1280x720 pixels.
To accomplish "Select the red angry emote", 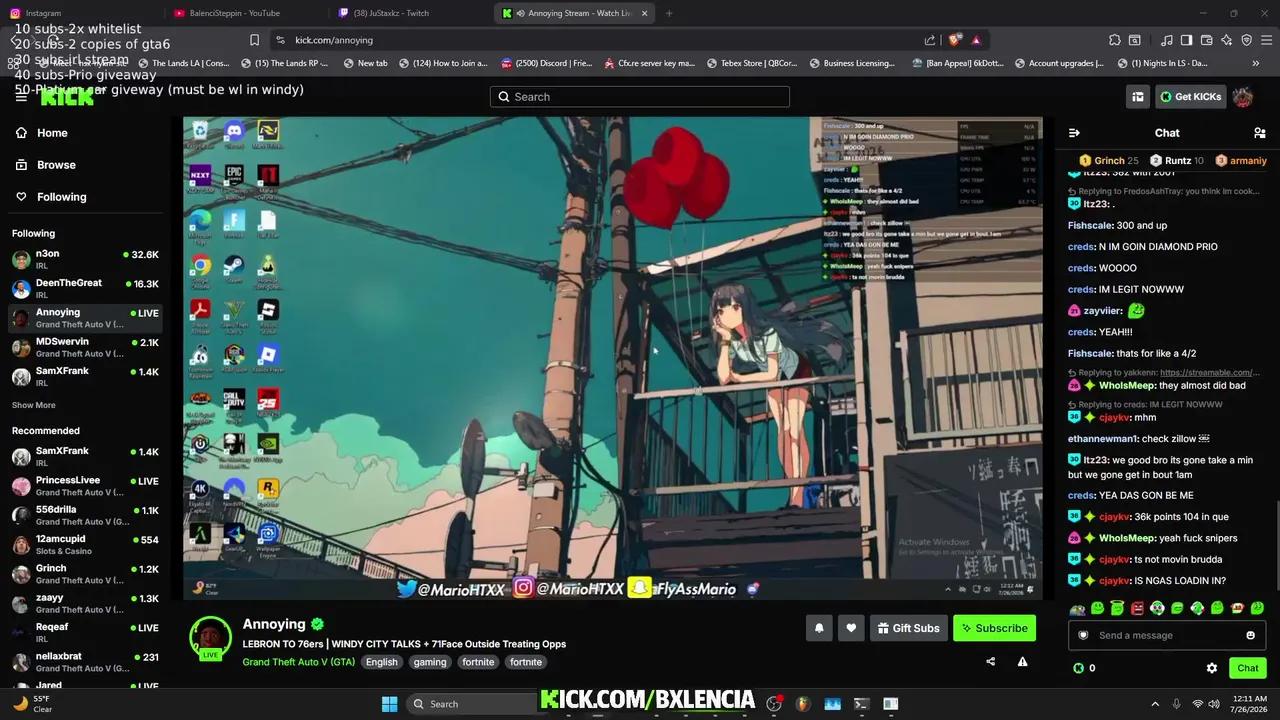I will (x=1137, y=608).
